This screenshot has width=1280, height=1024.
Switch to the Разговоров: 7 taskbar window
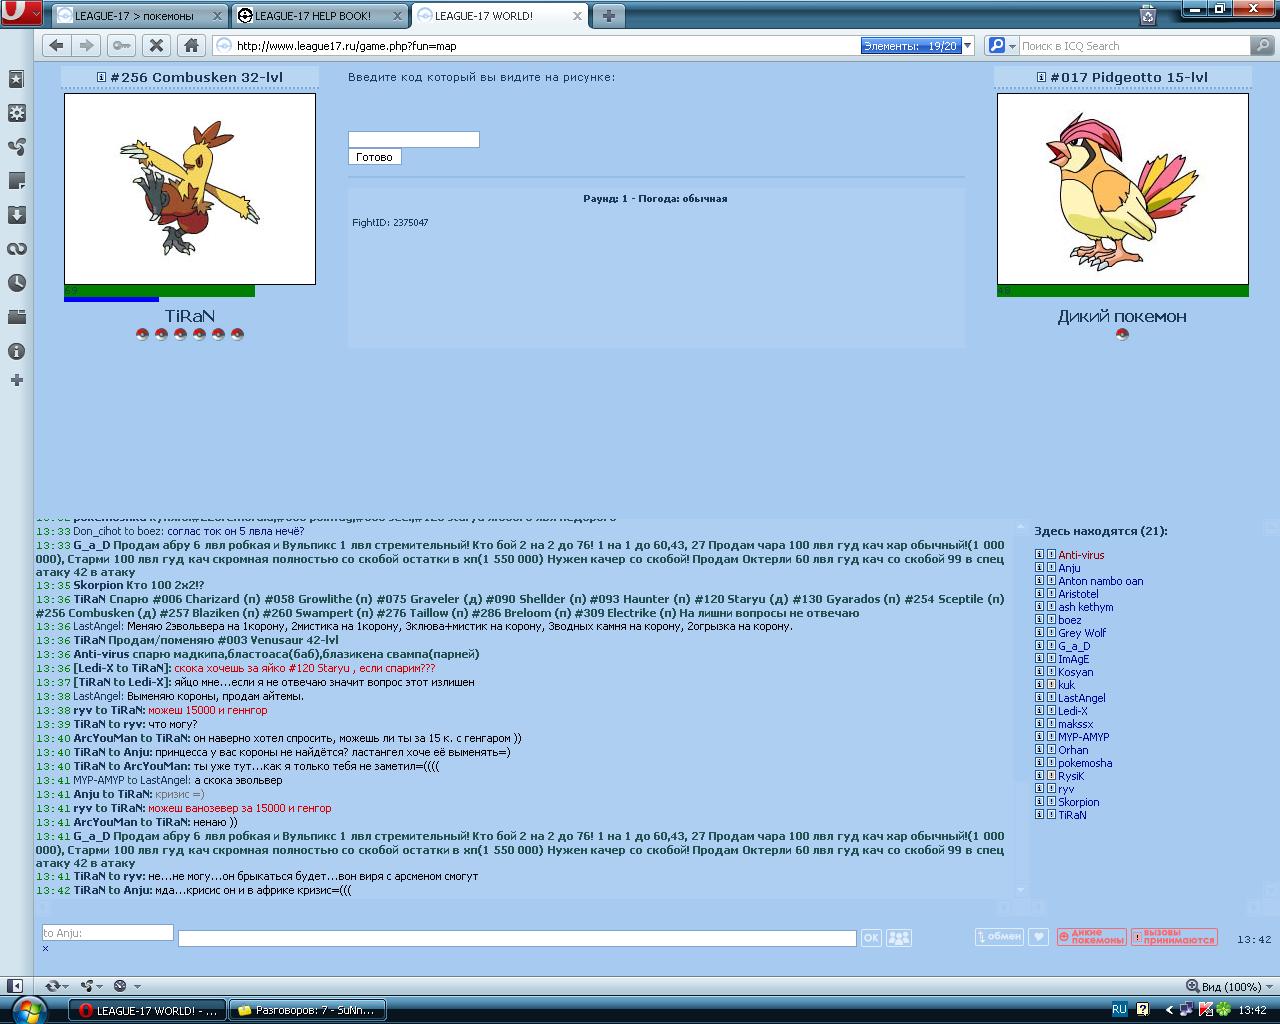point(307,1010)
